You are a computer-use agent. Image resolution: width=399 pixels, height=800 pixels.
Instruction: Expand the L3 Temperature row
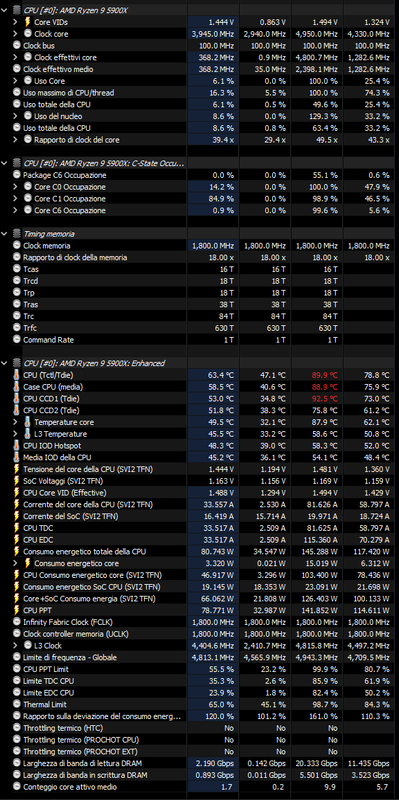tap(16, 434)
